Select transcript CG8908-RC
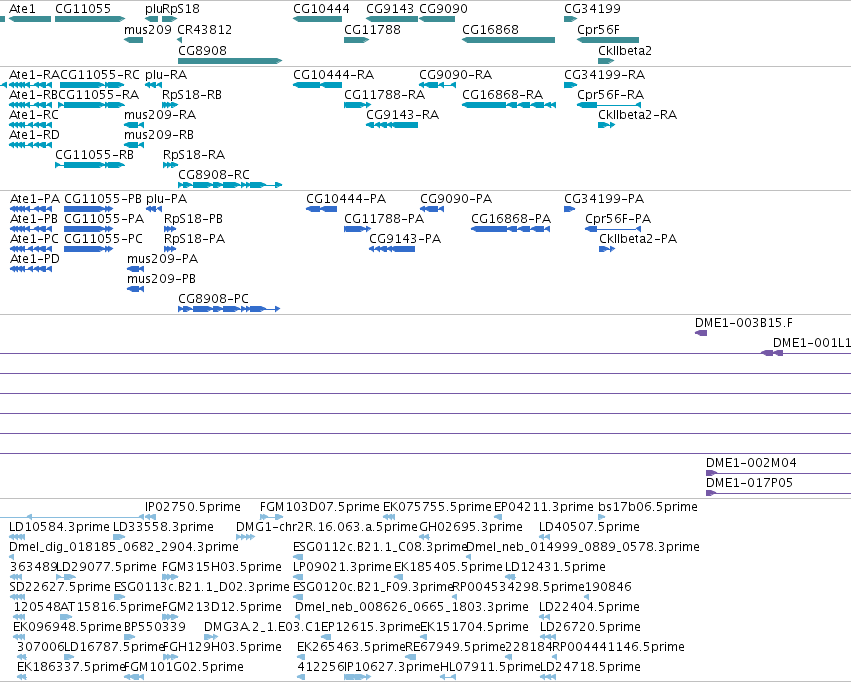The image size is (851, 682). pos(230,185)
